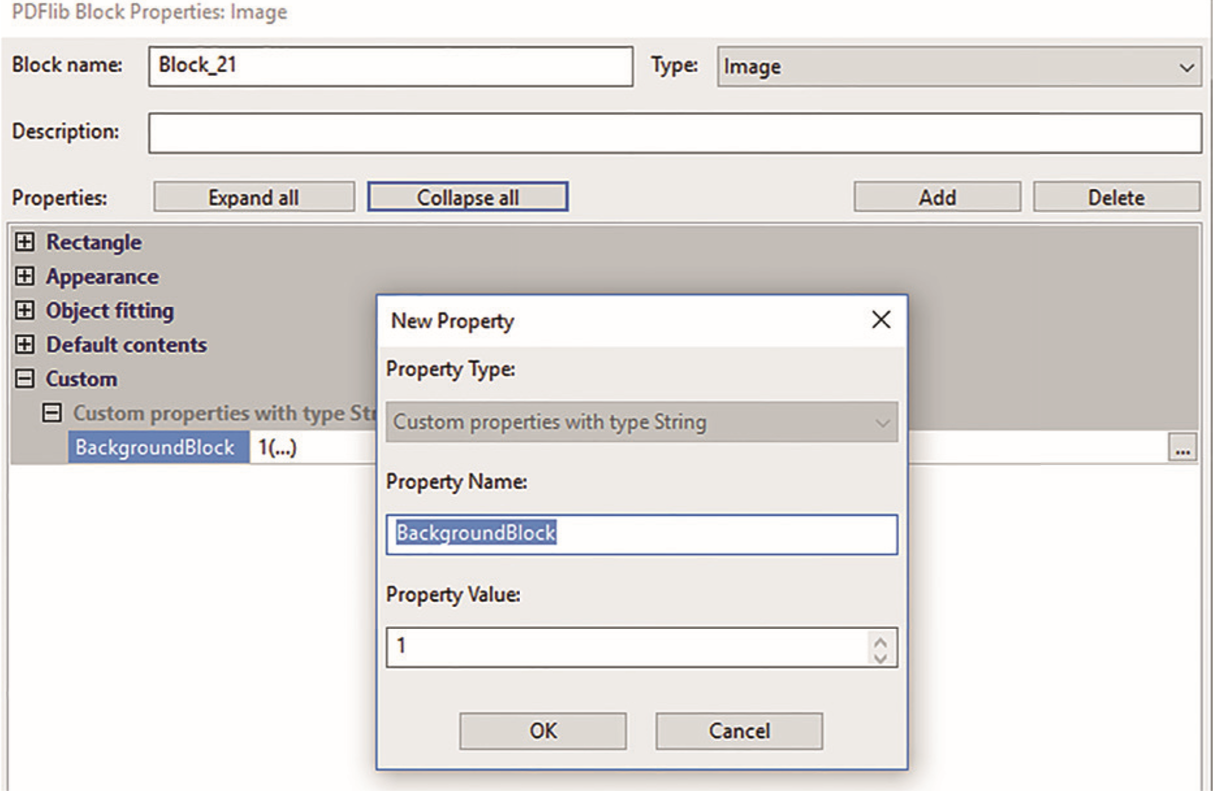Expand the Object fitting group
This screenshot has width=1214, height=792.
(26, 311)
